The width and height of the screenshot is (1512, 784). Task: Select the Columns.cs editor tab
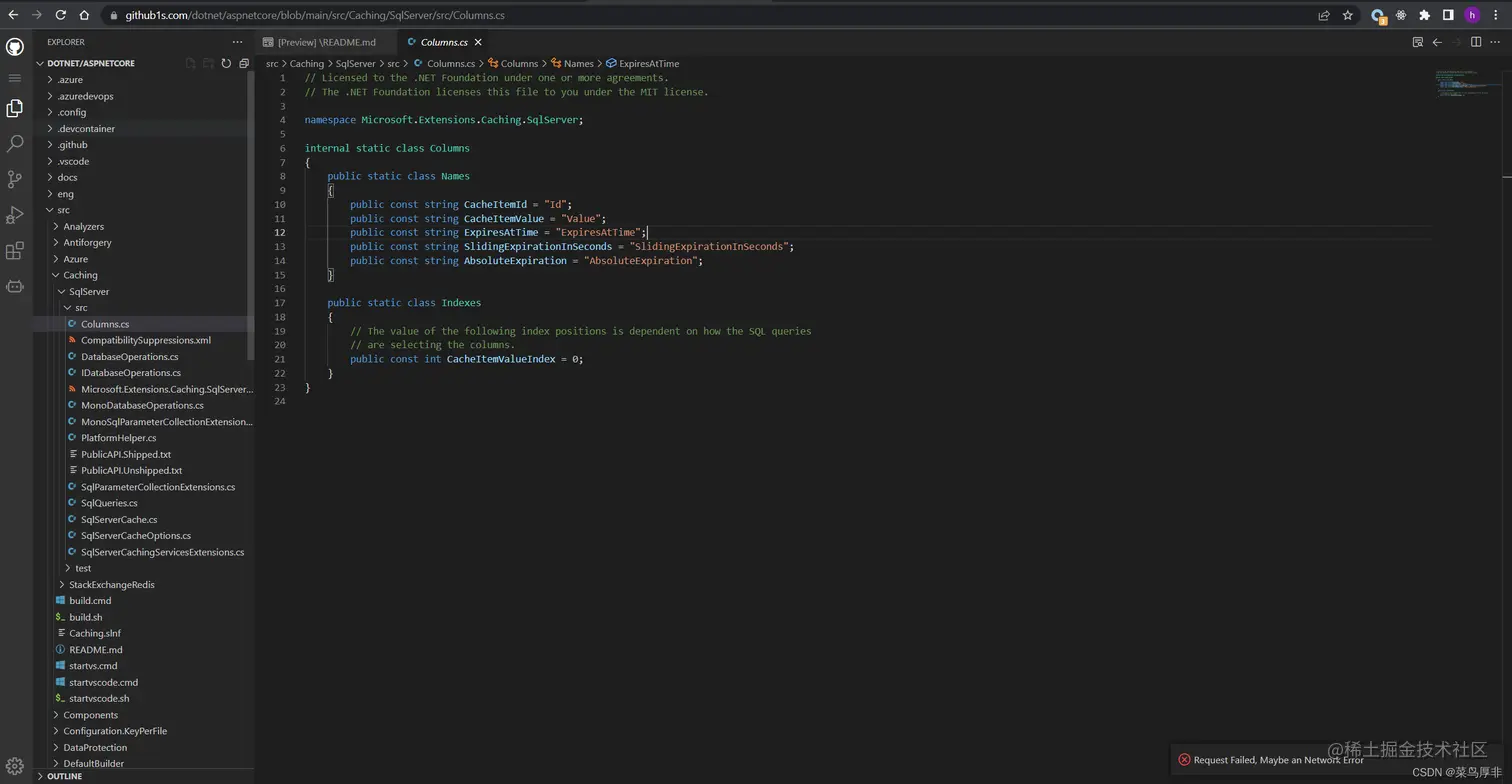click(x=444, y=42)
